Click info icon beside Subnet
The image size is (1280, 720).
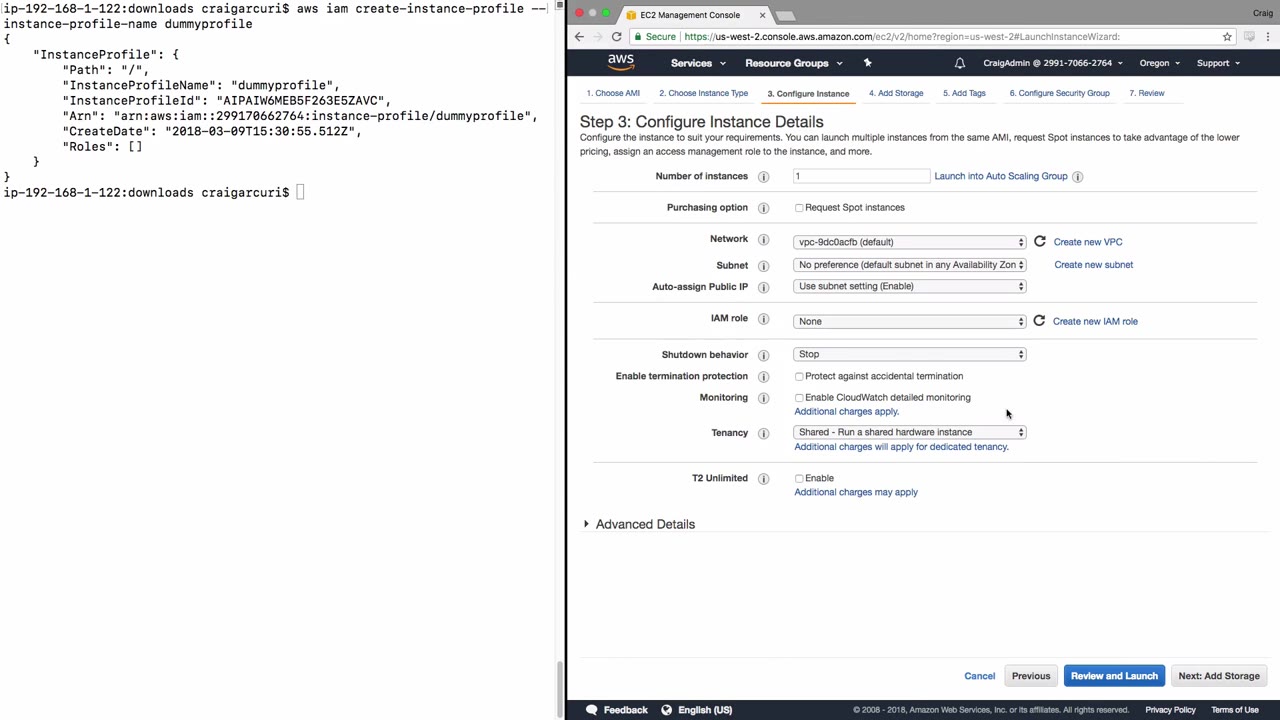tap(763, 266)
